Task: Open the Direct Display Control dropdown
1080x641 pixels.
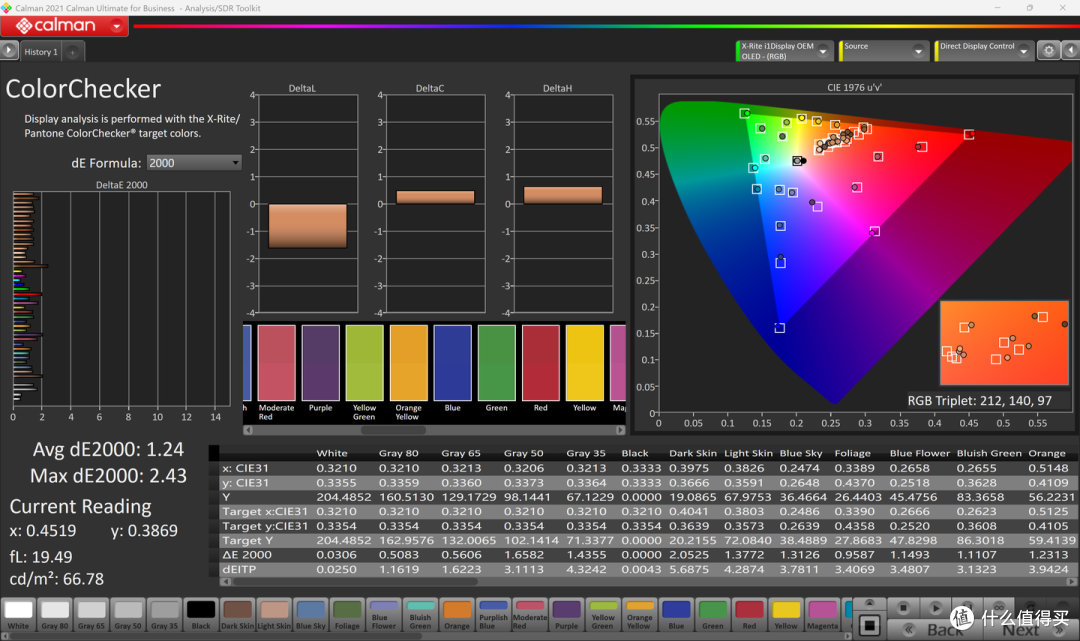Action: click(x=984, y=51)
